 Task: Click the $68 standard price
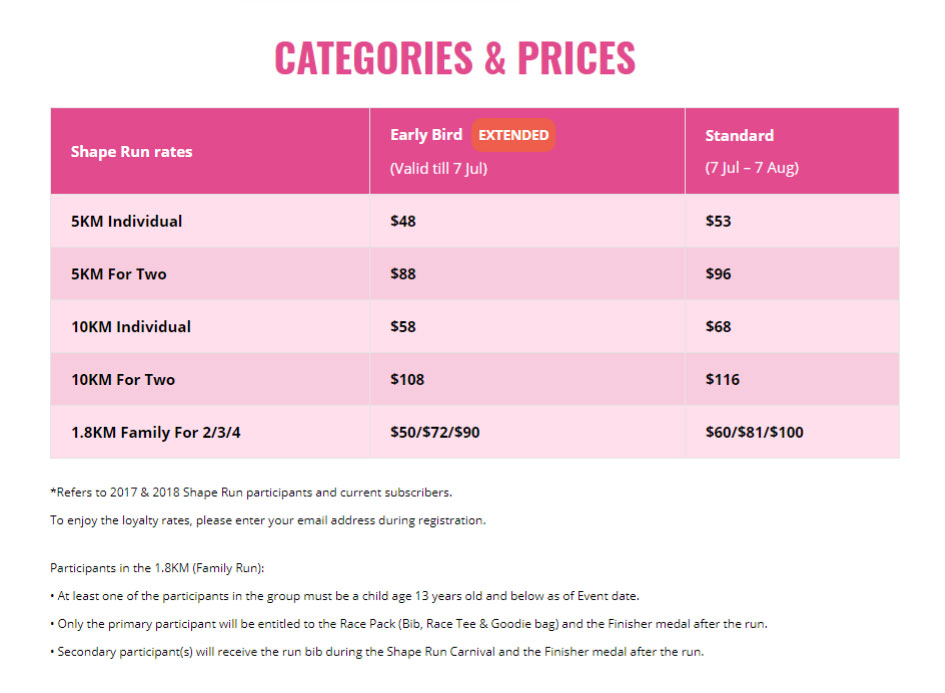[718, 327]
